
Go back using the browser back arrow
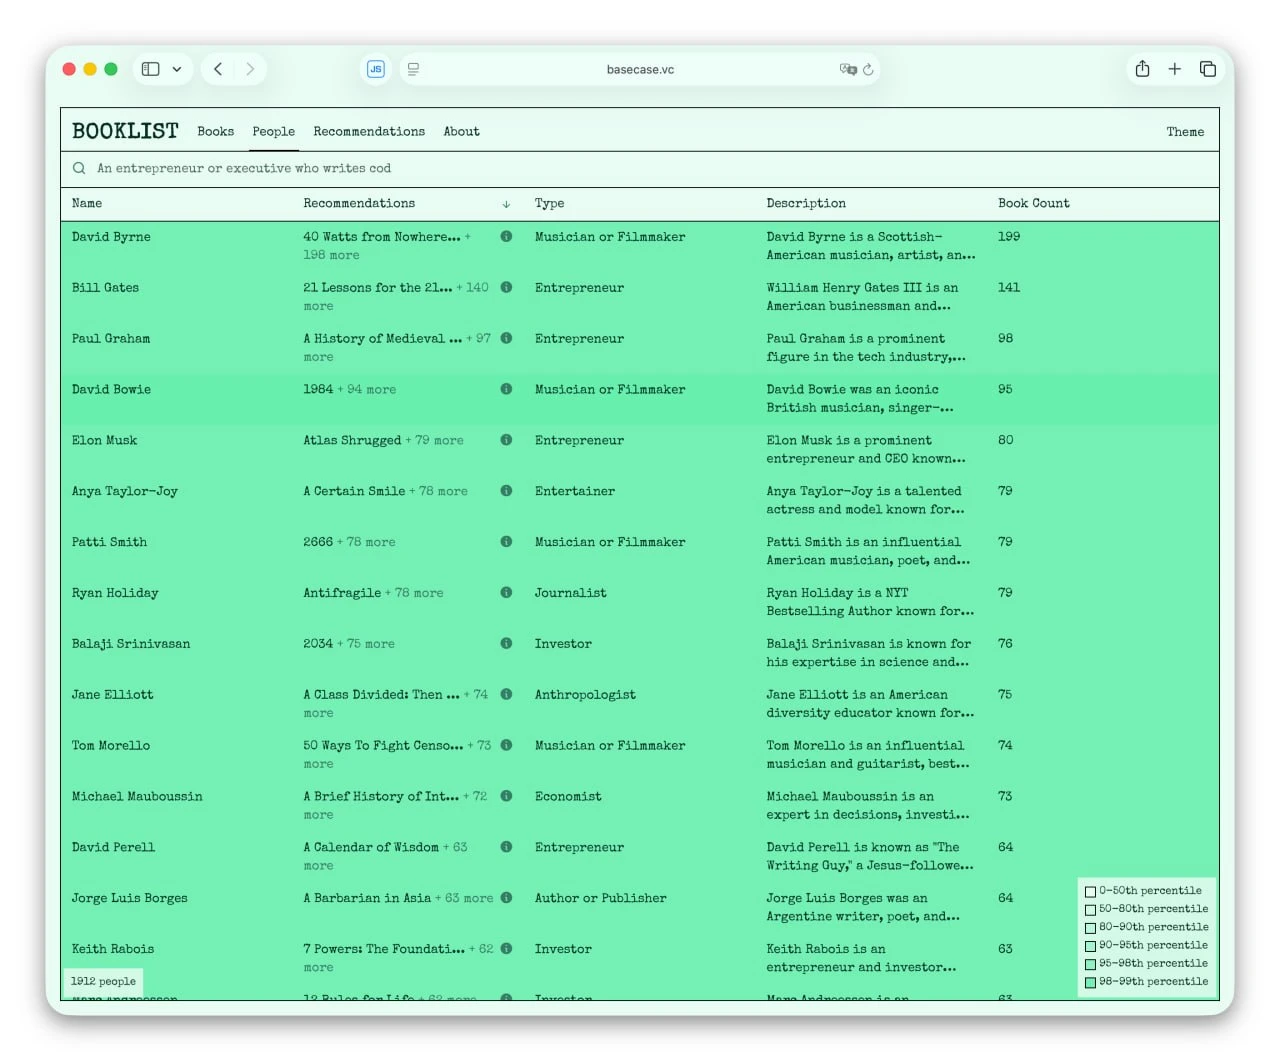pyautogui.click(x=218, y=69)
